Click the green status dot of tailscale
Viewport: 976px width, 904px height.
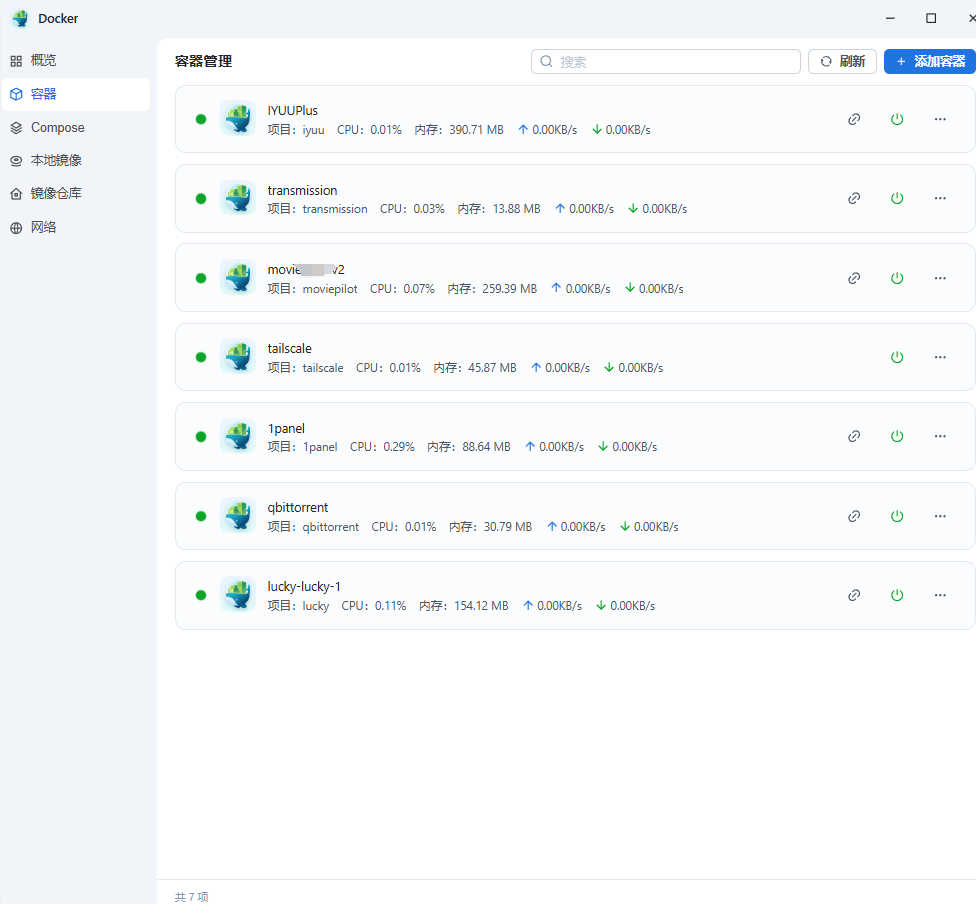click(200, 357)
